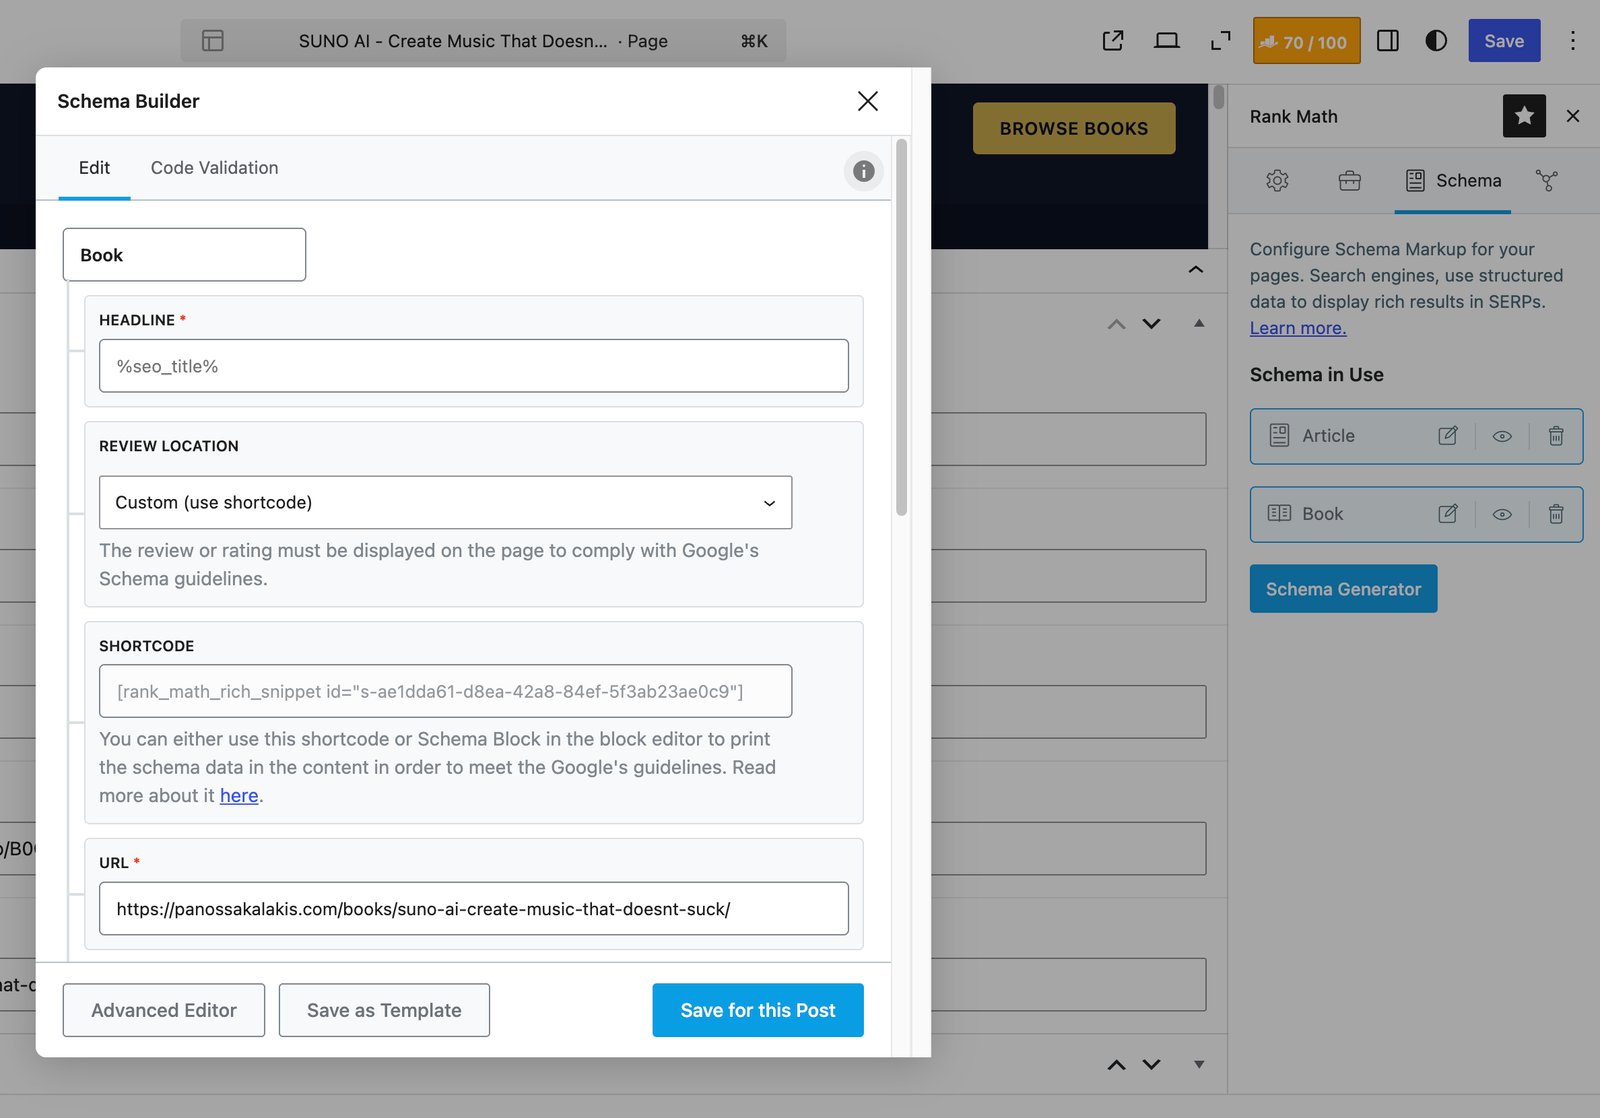Click the editor canvas scrollbar thumb

tap(1219, 97)
